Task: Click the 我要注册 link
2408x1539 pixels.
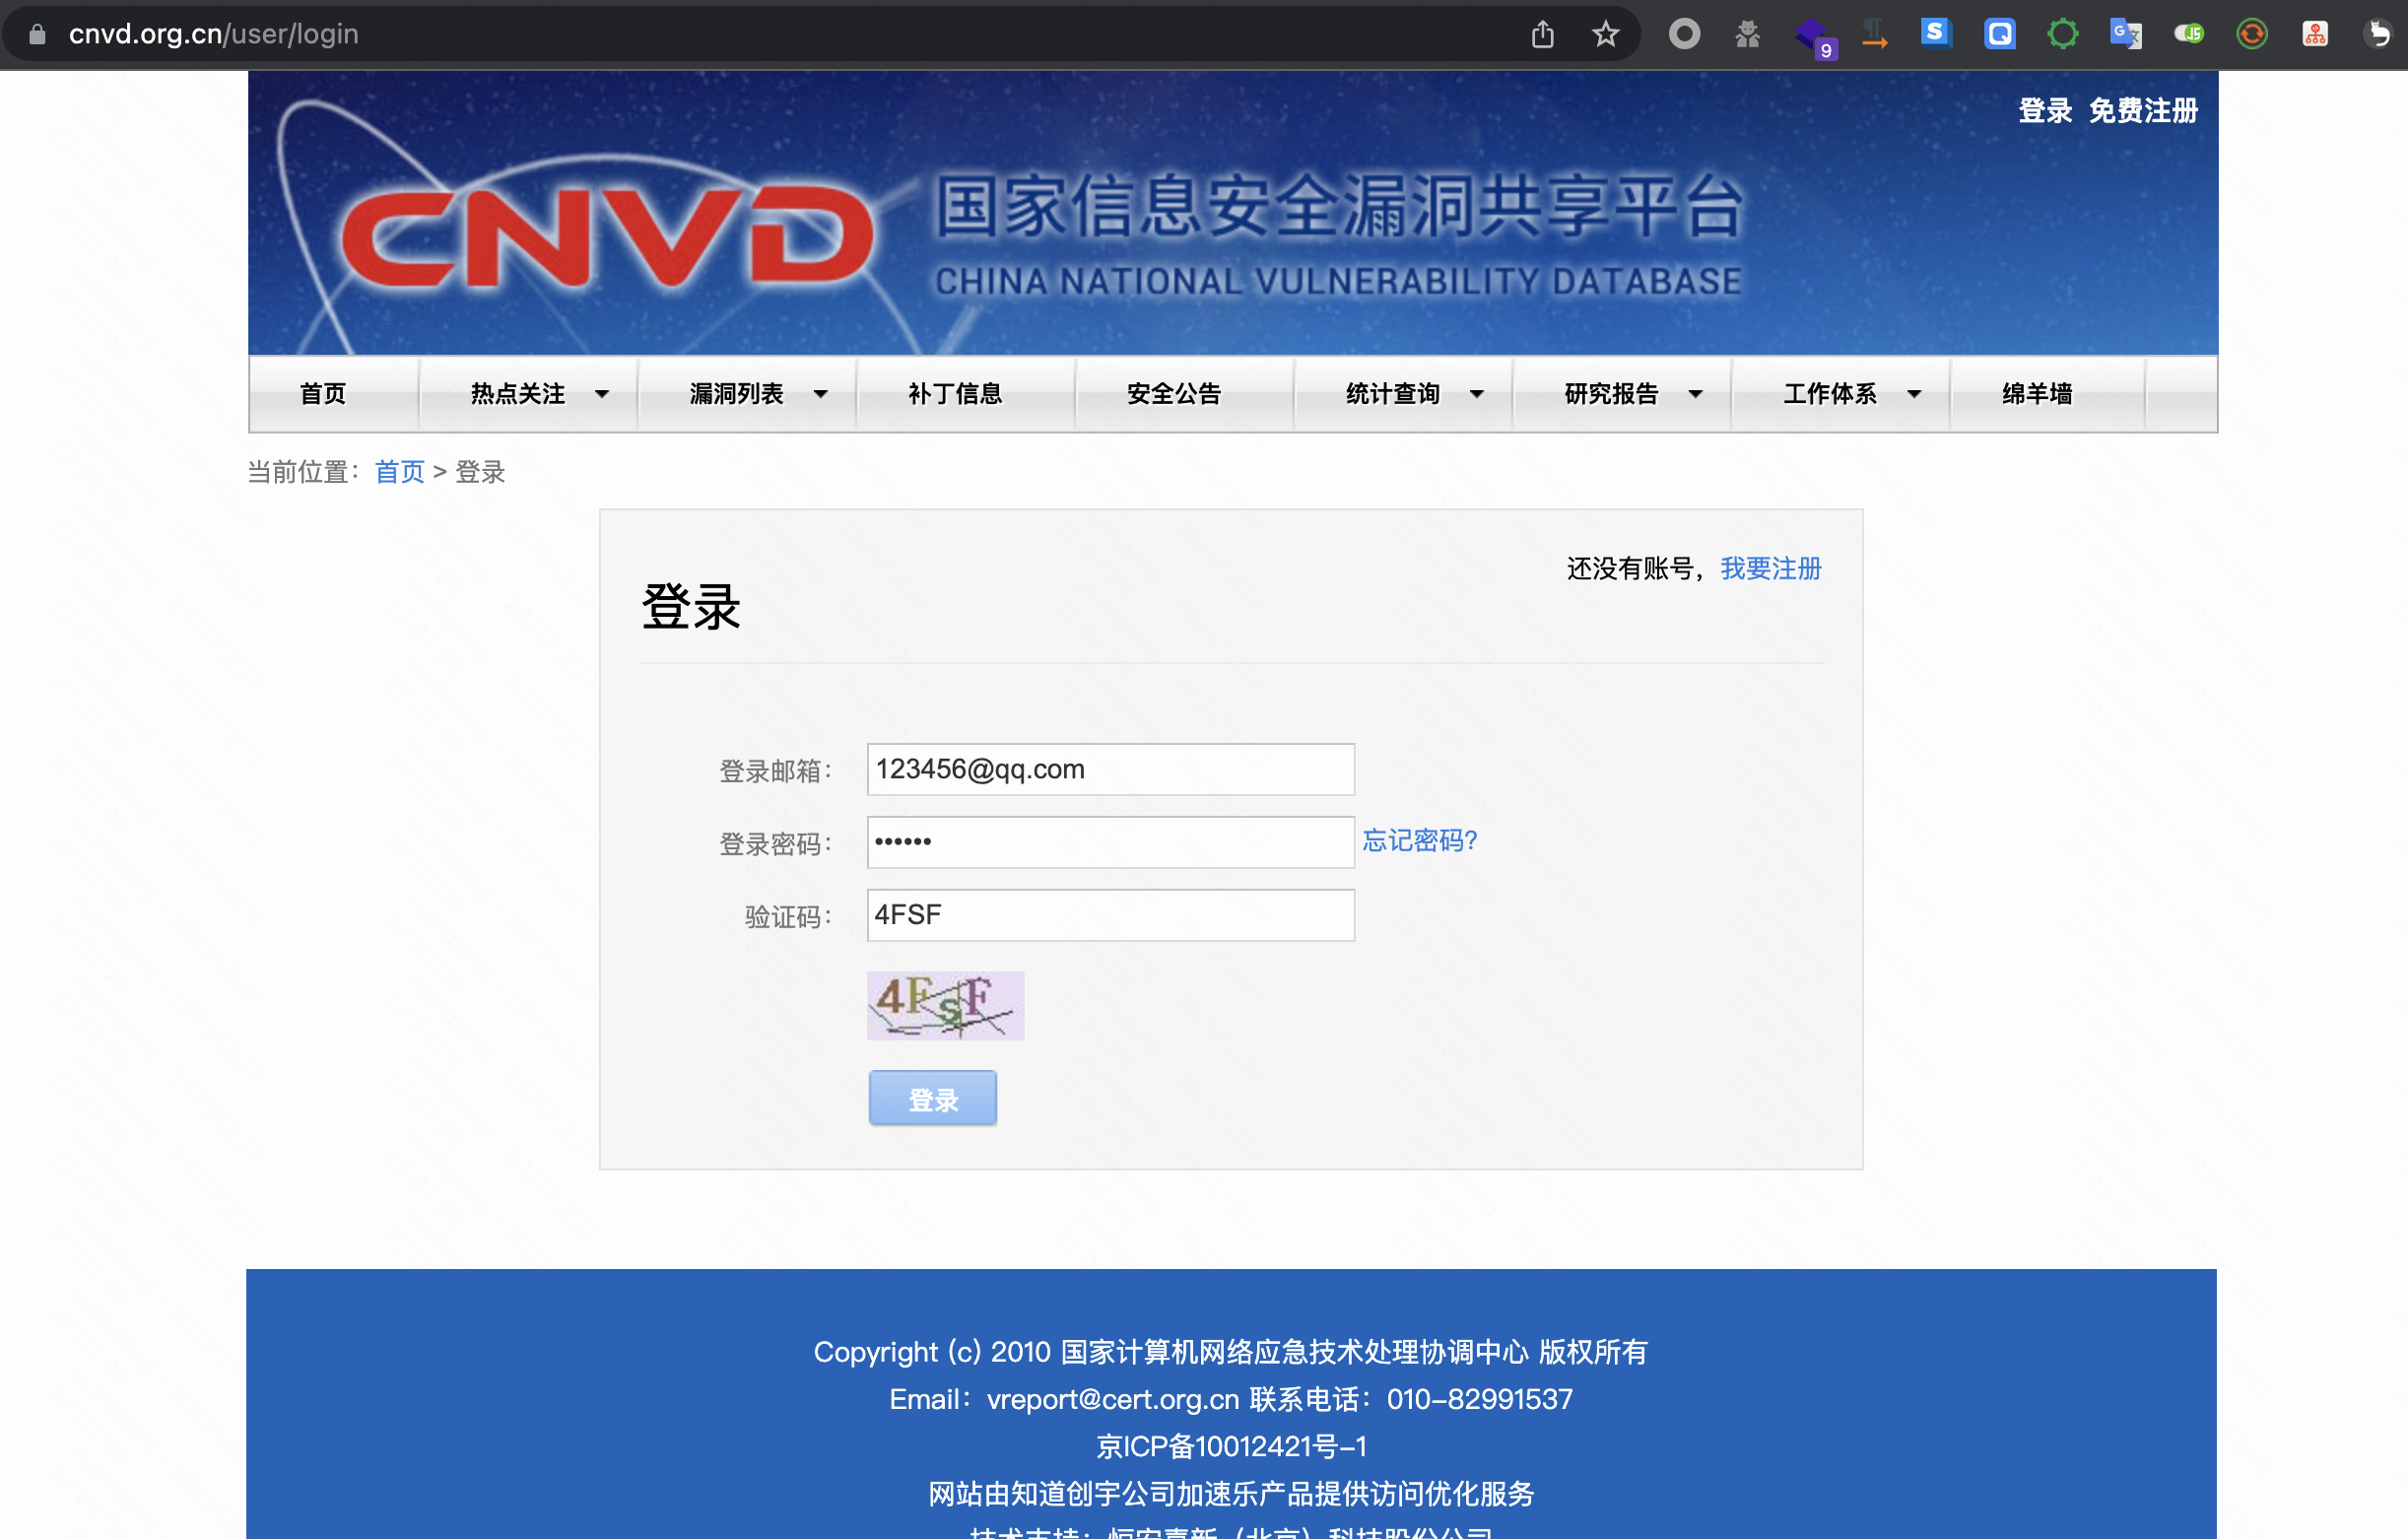Action: click(x=1771, y=569)
